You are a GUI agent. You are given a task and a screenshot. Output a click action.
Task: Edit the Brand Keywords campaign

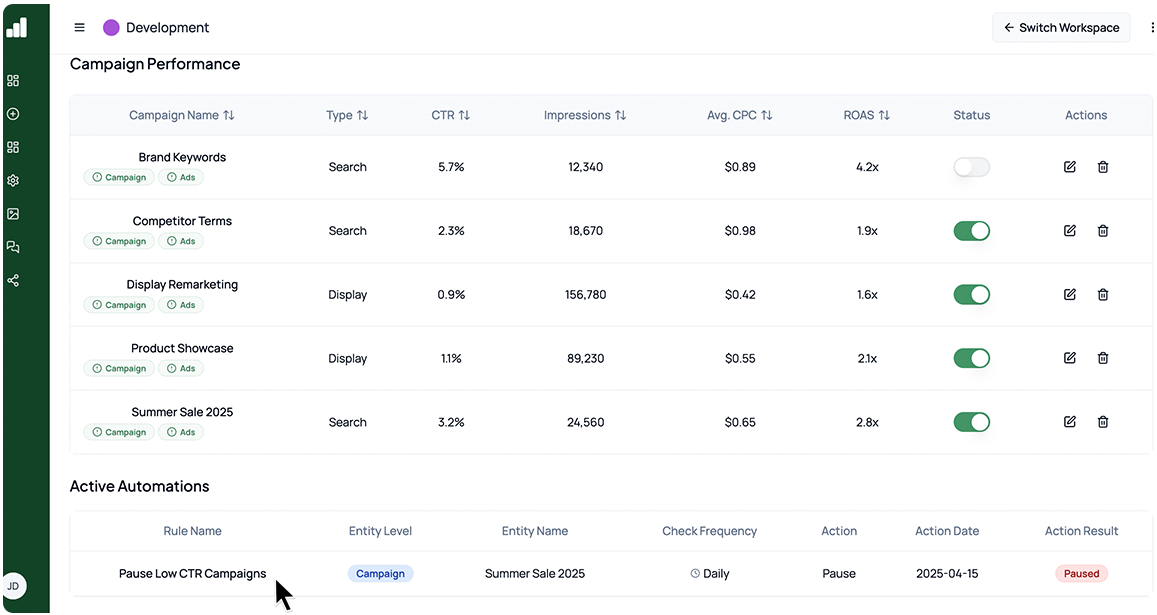point(1069,167)
